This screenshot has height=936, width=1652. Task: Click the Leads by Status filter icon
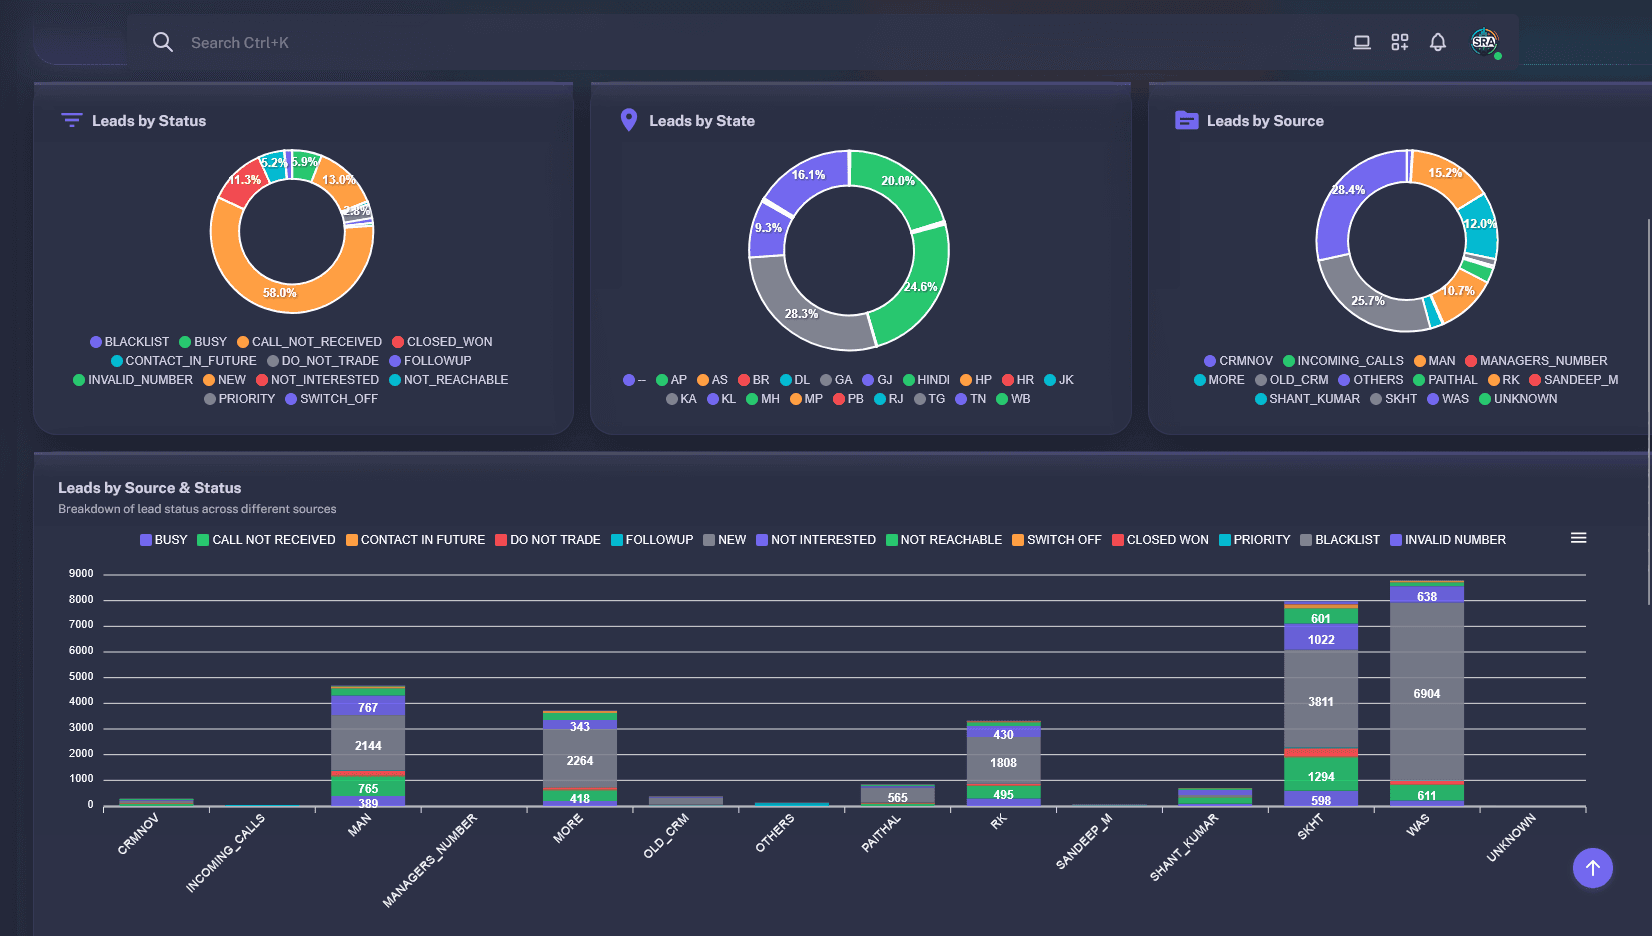tap(72, 120)
